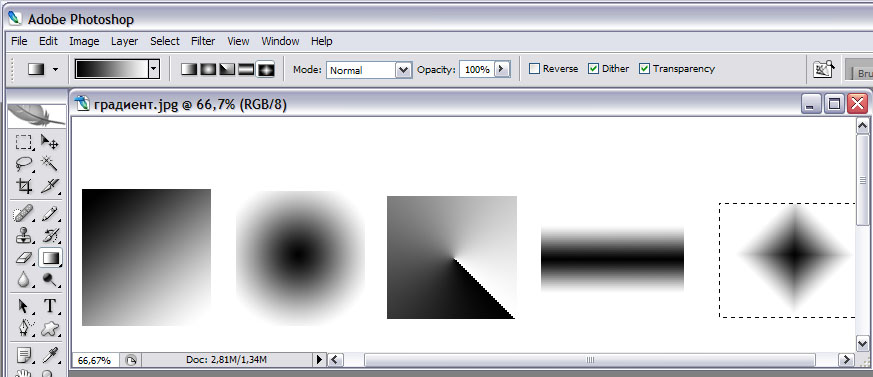Click the angle gradient sample in canvas
Viewport: 873px width, 377px height.
(x=452, y=257)
